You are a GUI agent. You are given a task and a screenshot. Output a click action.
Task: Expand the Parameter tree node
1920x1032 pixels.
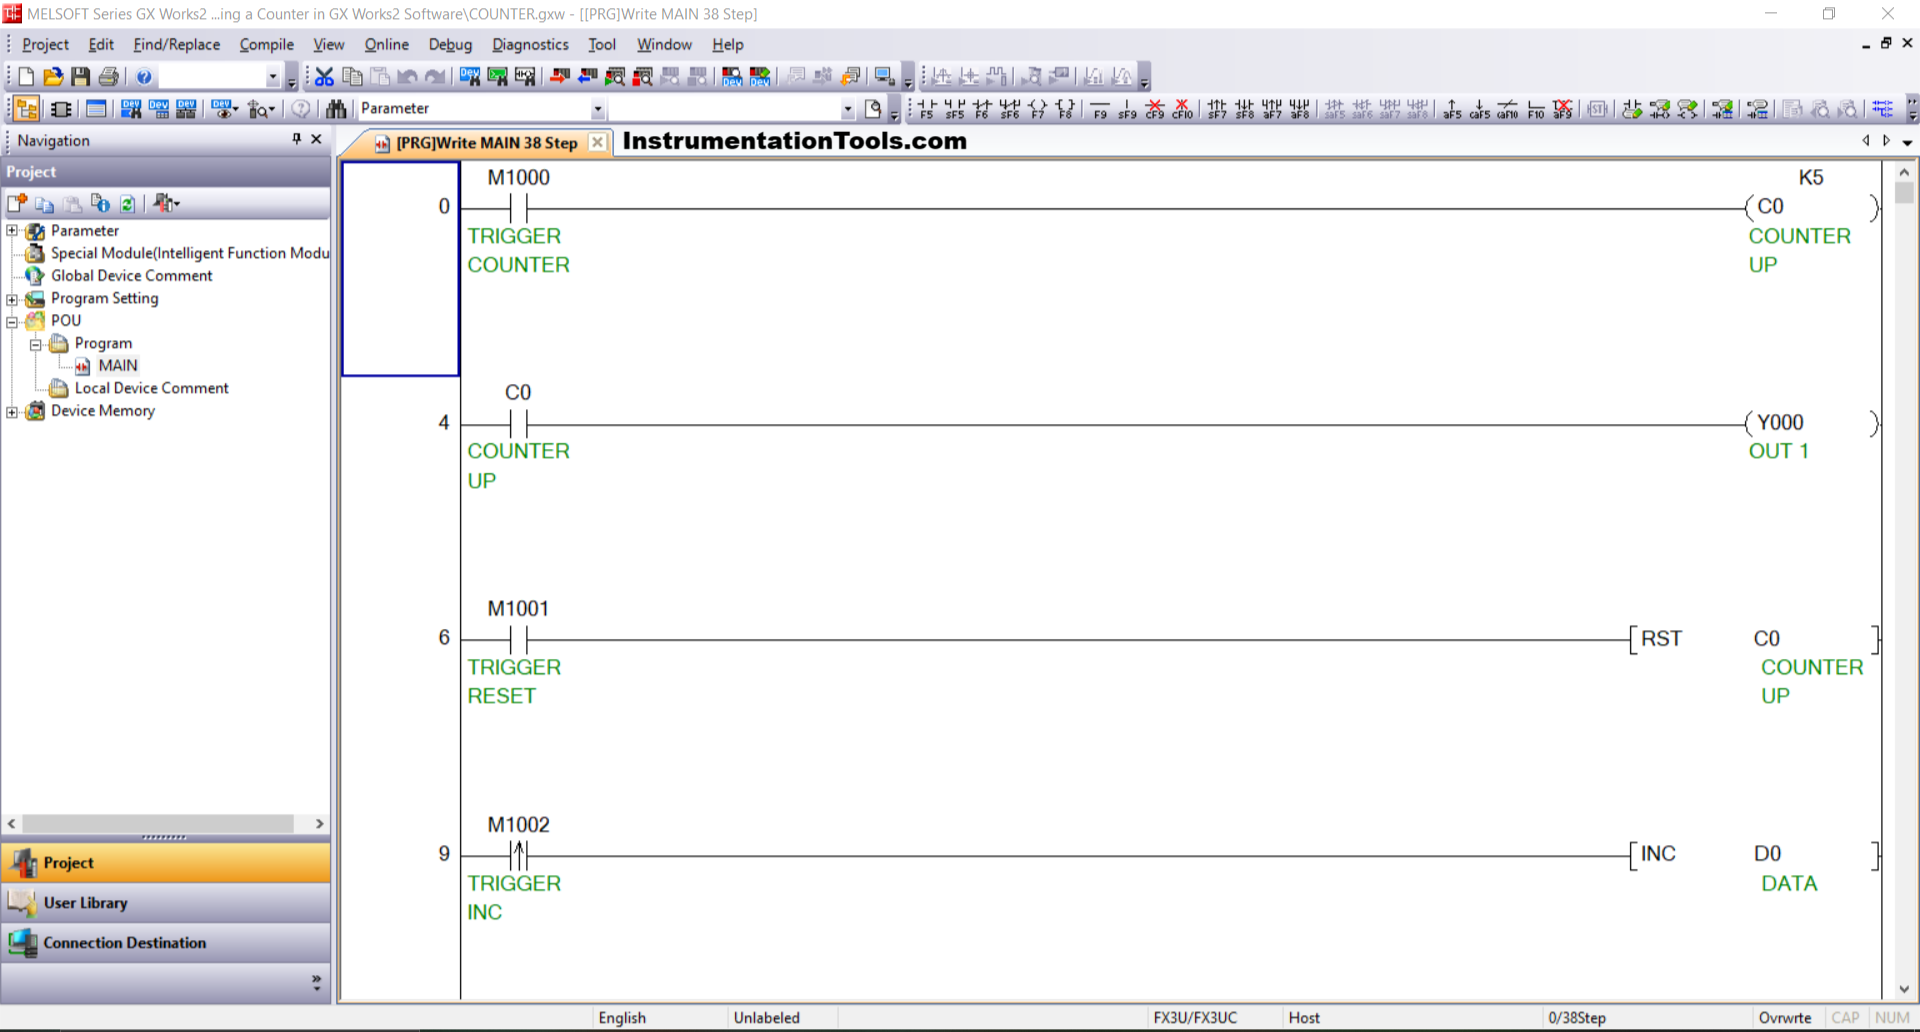click(12, 231)
